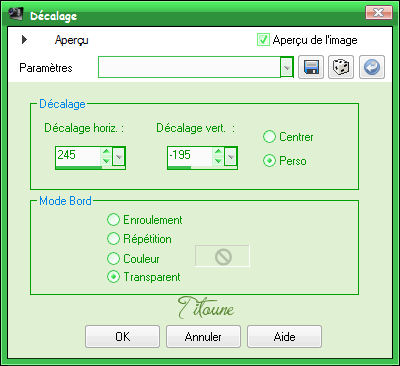The image size is (400, 366).
Task: Increase vertical offset with up arrow
Action: (x=218, y=151)
